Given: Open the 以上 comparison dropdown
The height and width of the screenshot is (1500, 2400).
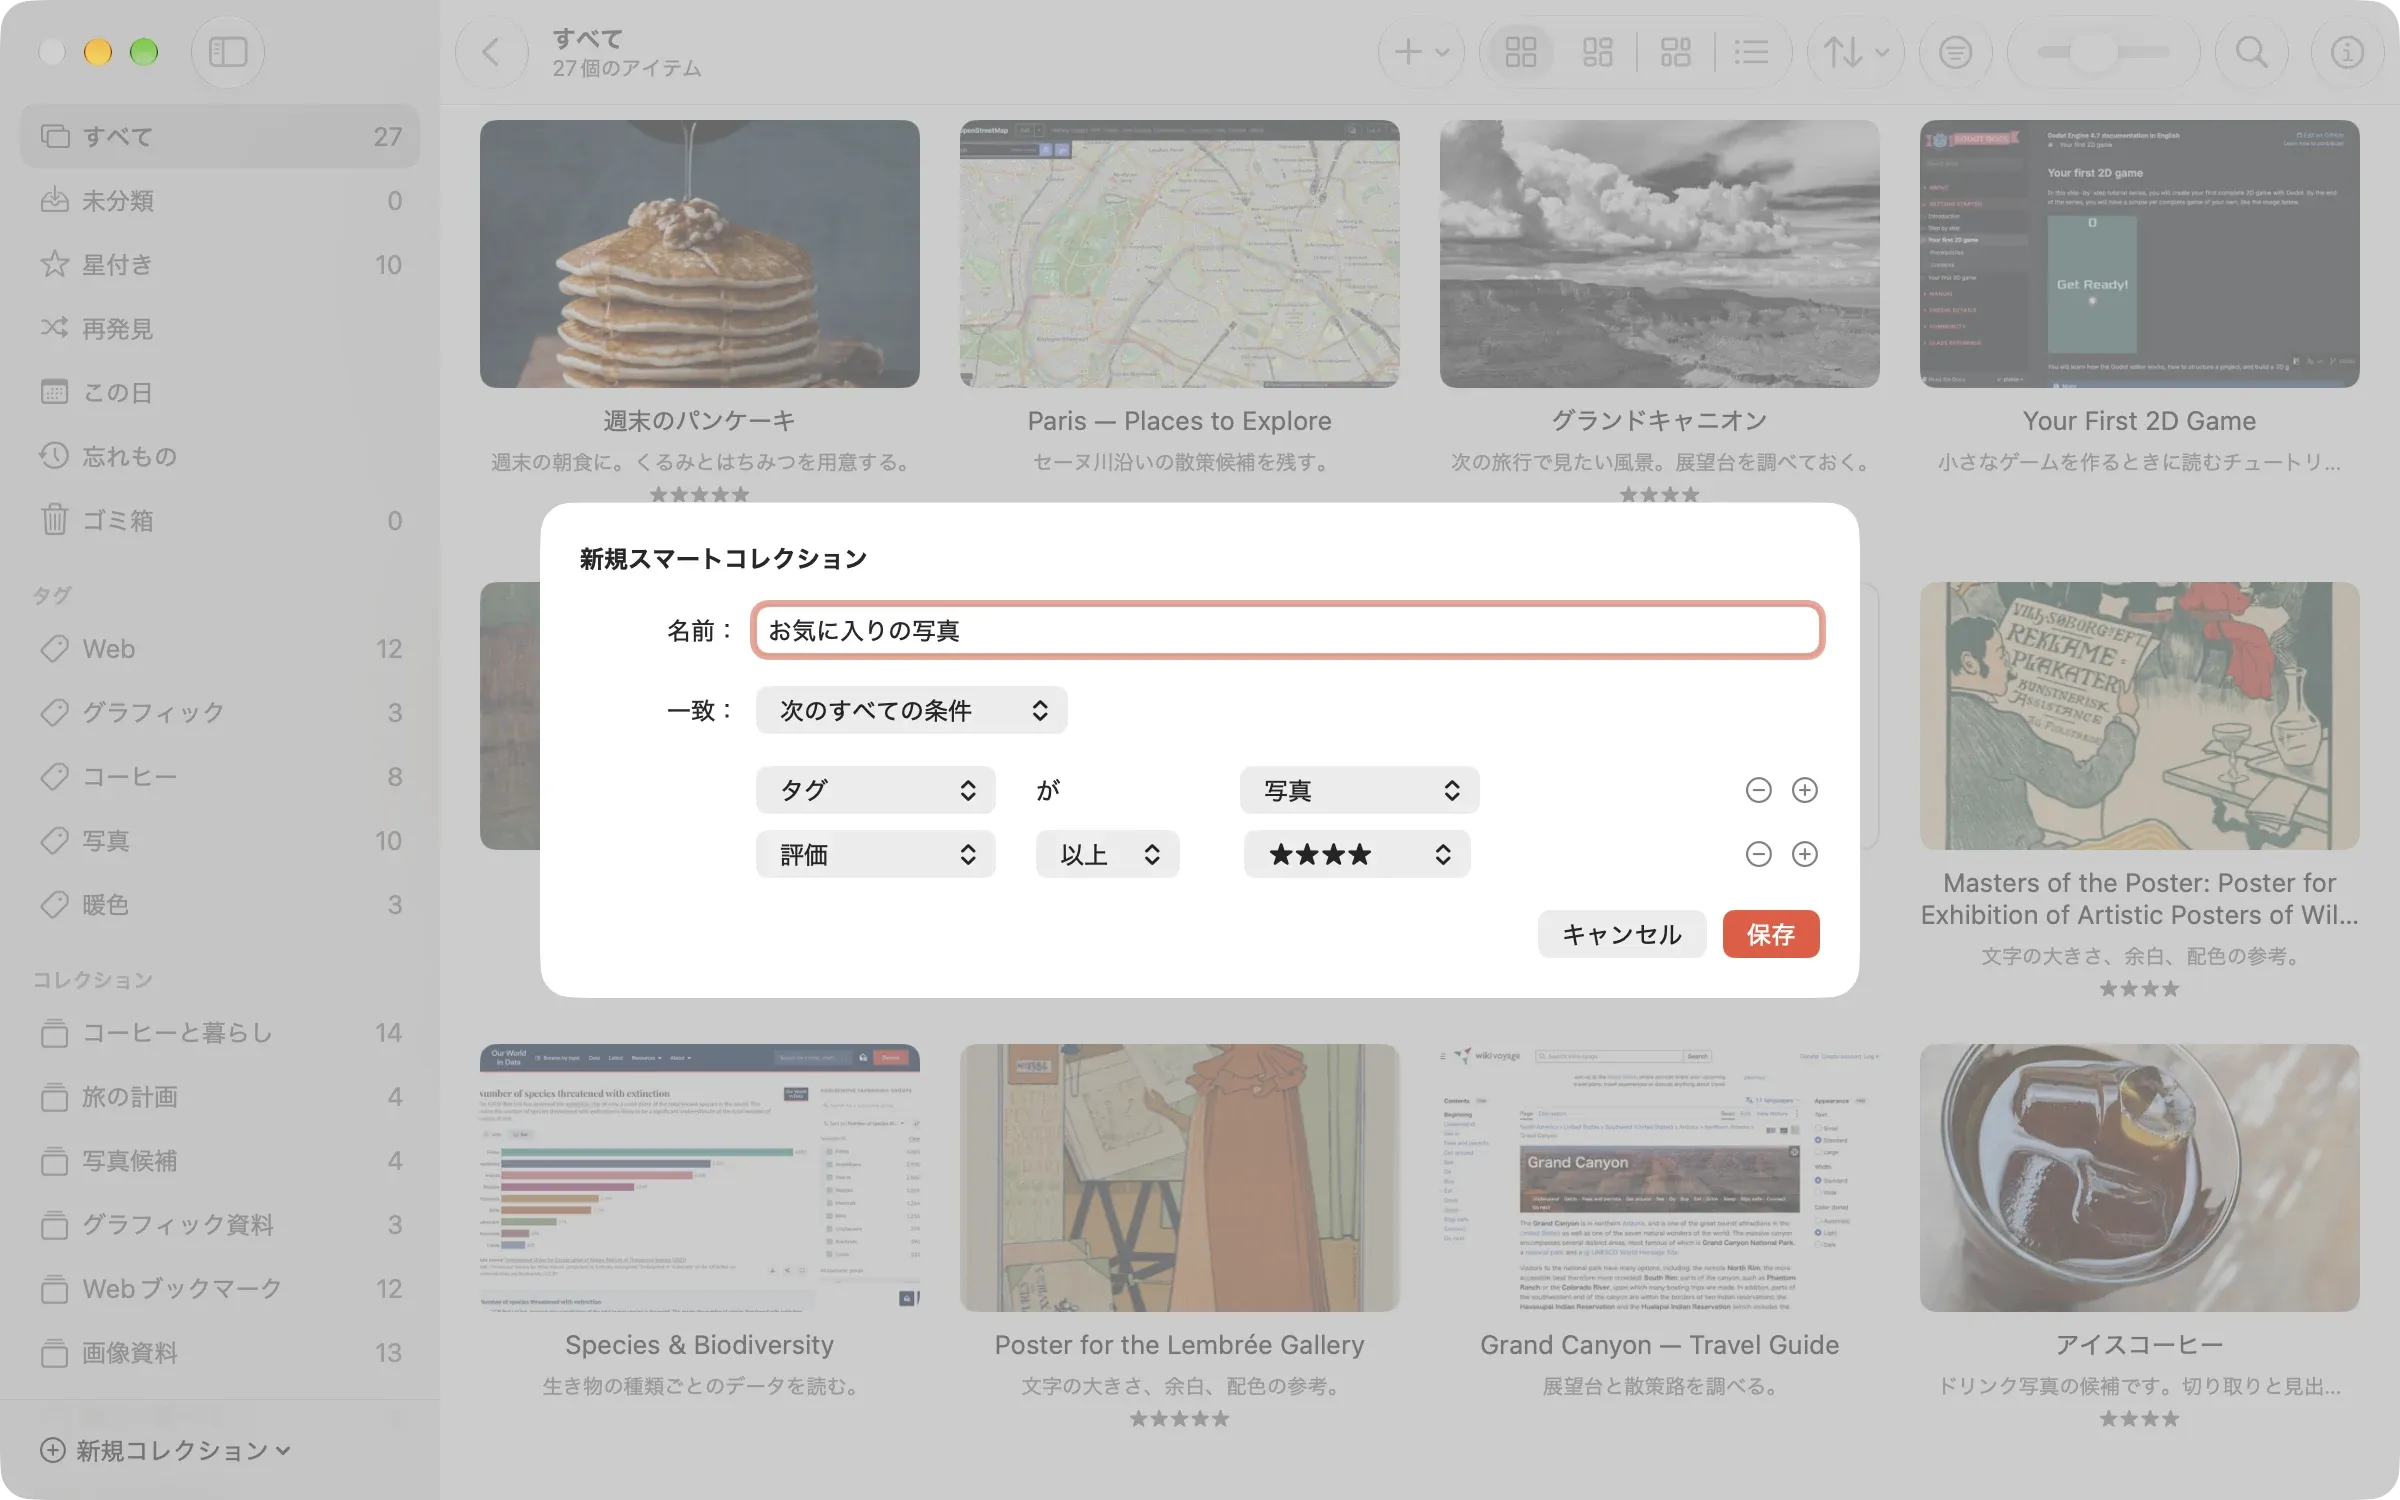Looking at the screenshot, I should pyautogui.click(x=1107, y=854).
